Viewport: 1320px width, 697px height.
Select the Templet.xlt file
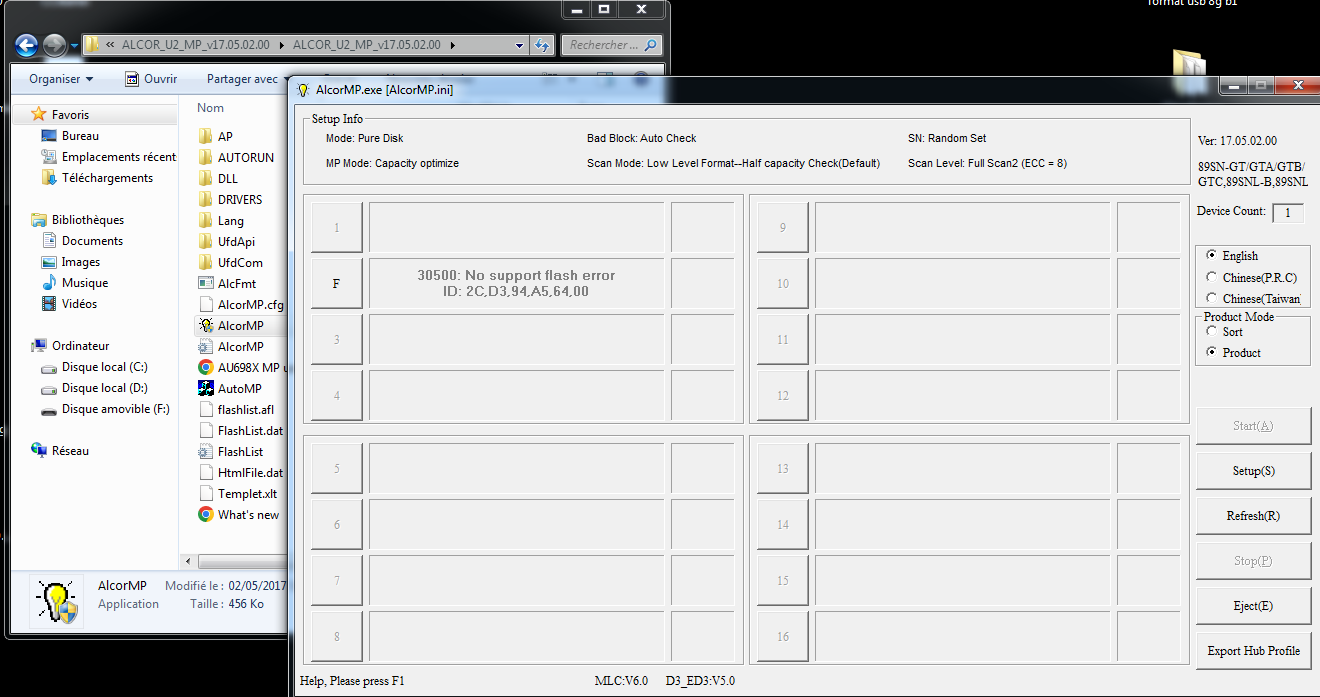coord(247,494)
